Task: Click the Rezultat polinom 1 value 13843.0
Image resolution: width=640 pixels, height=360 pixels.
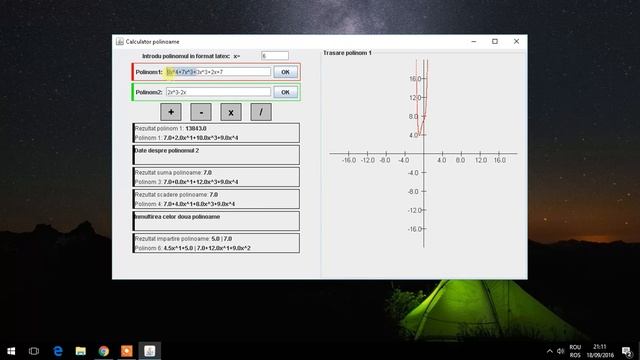Action: (x=196, y=129)
